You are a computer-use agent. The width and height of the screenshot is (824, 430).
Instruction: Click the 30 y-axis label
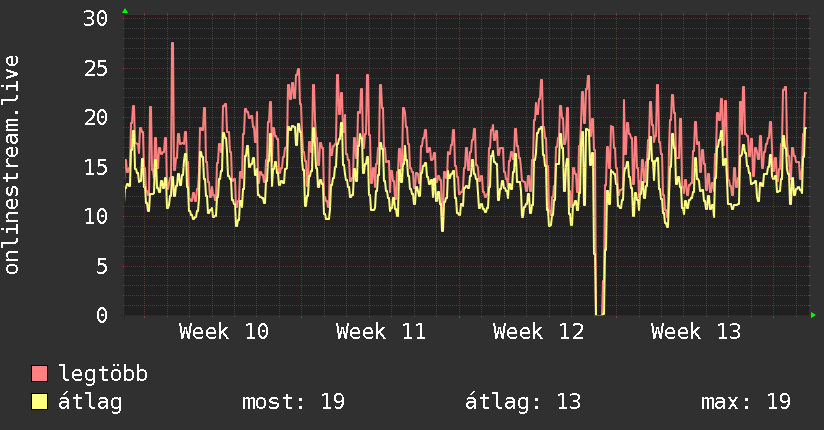96,19
